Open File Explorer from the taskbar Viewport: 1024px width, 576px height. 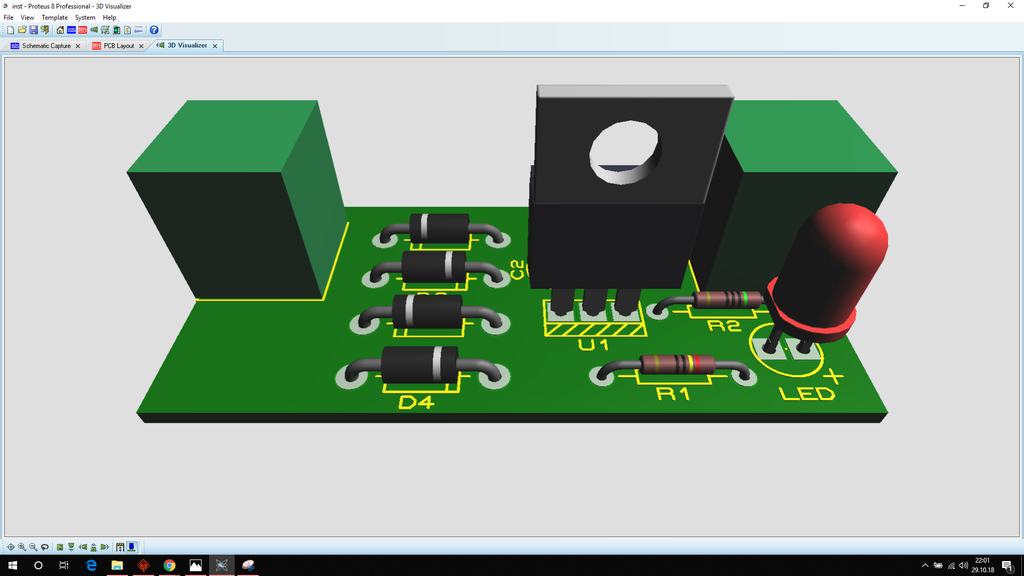click(117, 565)
